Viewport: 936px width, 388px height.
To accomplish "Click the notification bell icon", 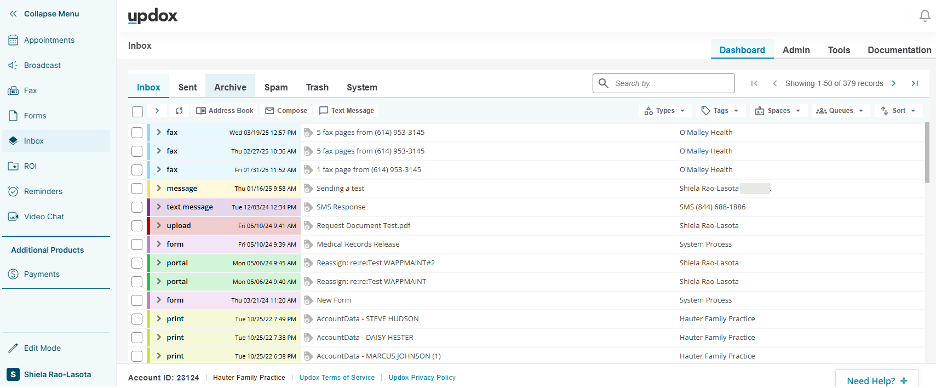I will tap(925, 16).
